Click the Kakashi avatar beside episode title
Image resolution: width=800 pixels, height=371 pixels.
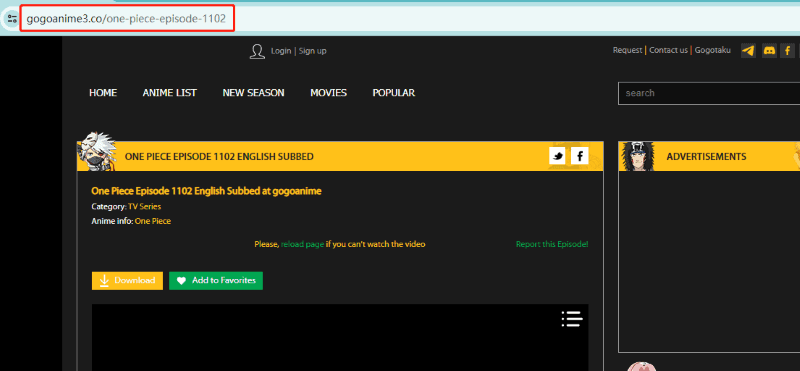tap(96, 150)
